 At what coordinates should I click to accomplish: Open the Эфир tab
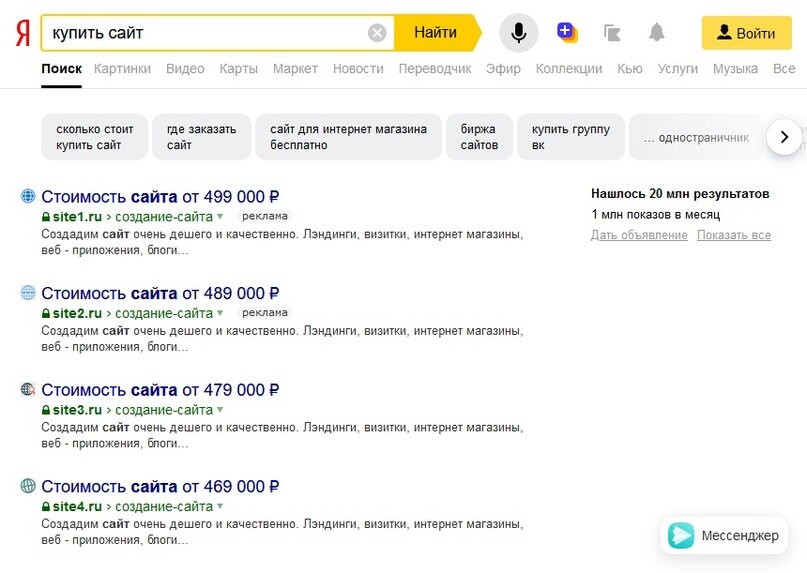point(503,69)
